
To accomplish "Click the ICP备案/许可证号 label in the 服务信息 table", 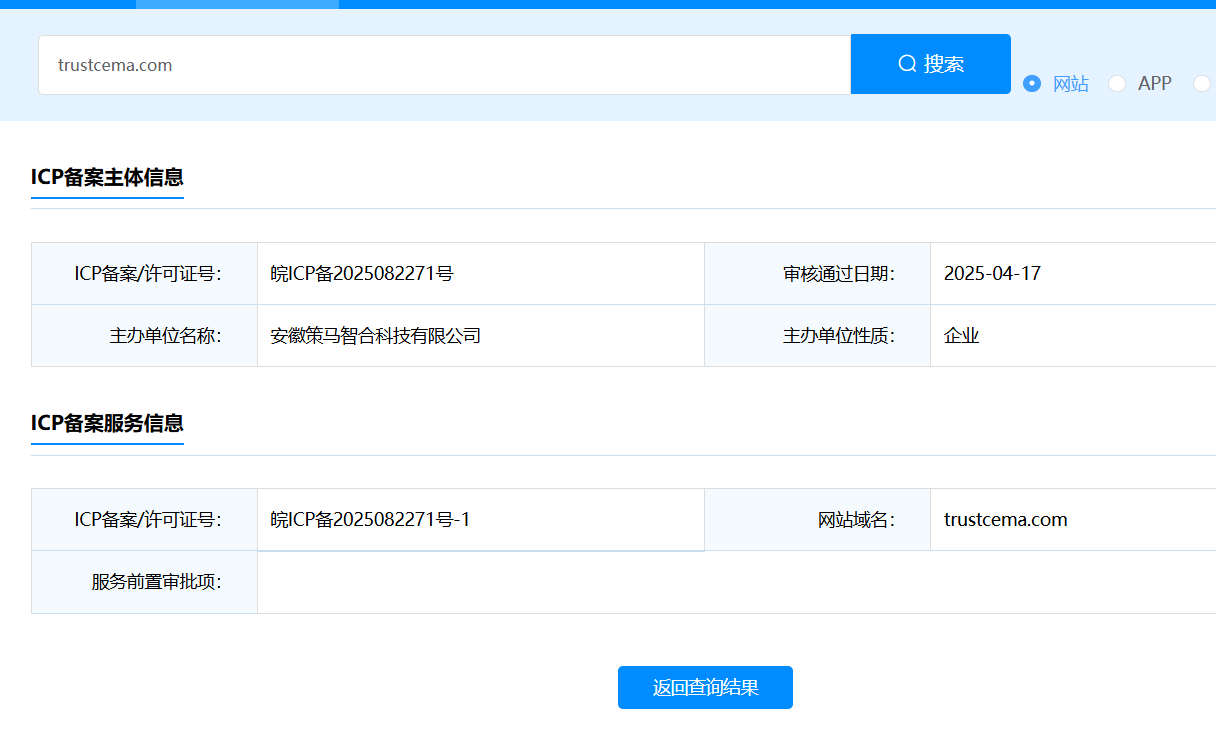I will pyautogui.click(x=148, y=519).
